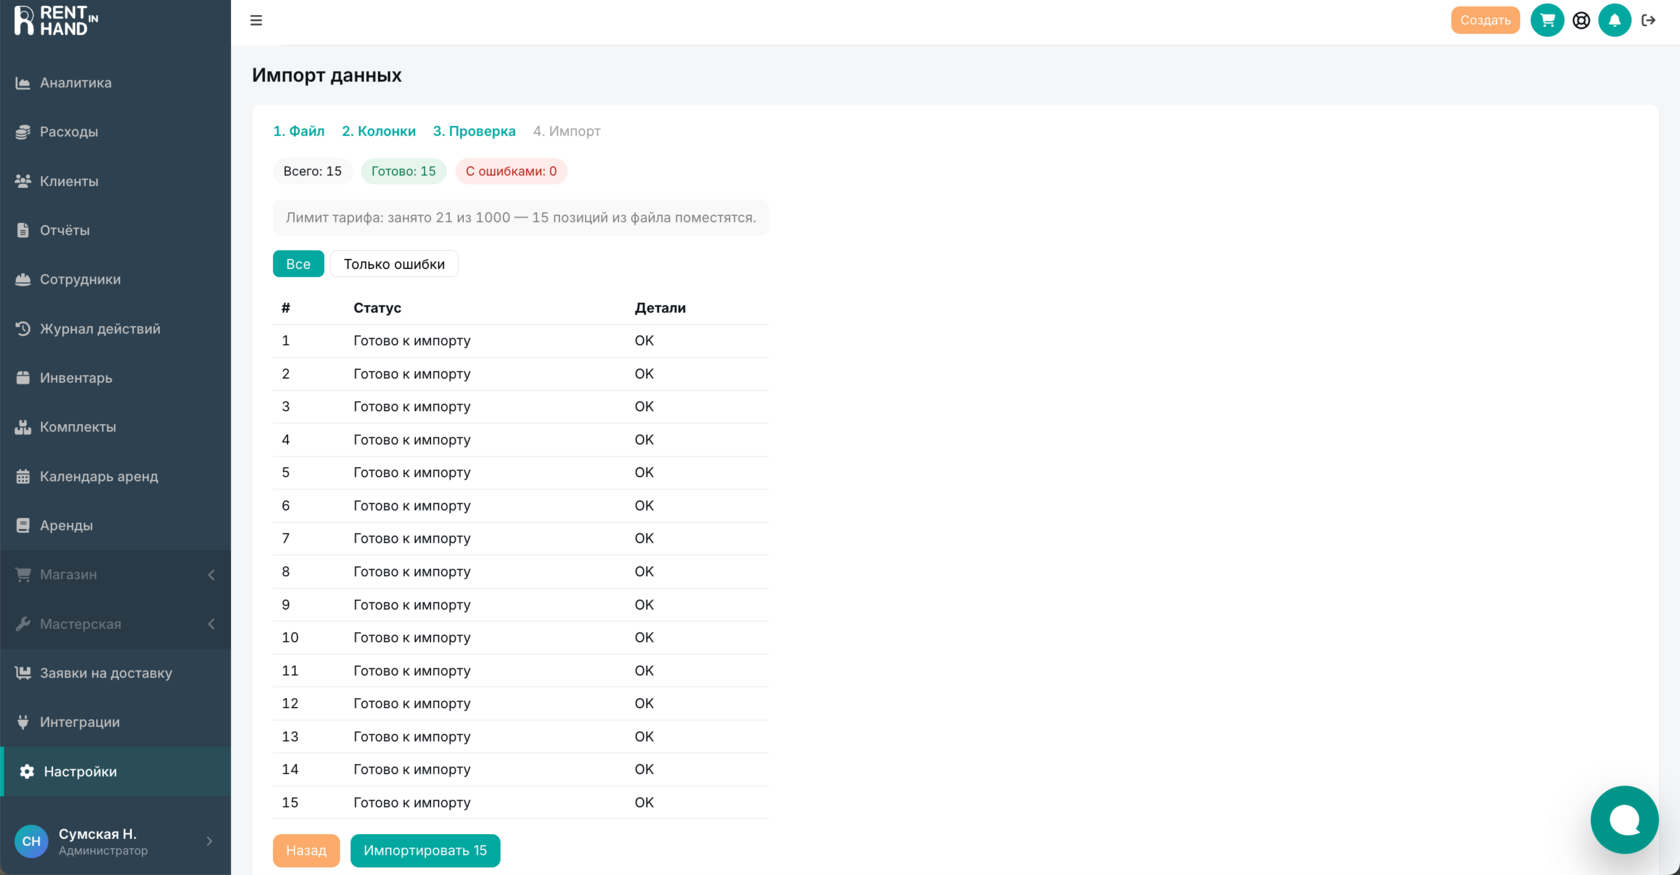Expand the Мастерская submenu arrow

tap(211, 624)
